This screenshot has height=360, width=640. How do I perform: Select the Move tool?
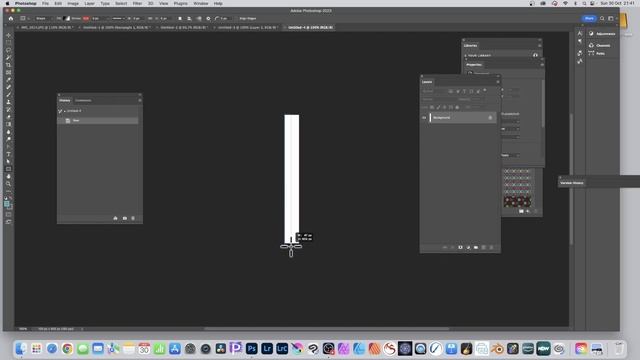[9, 36]
